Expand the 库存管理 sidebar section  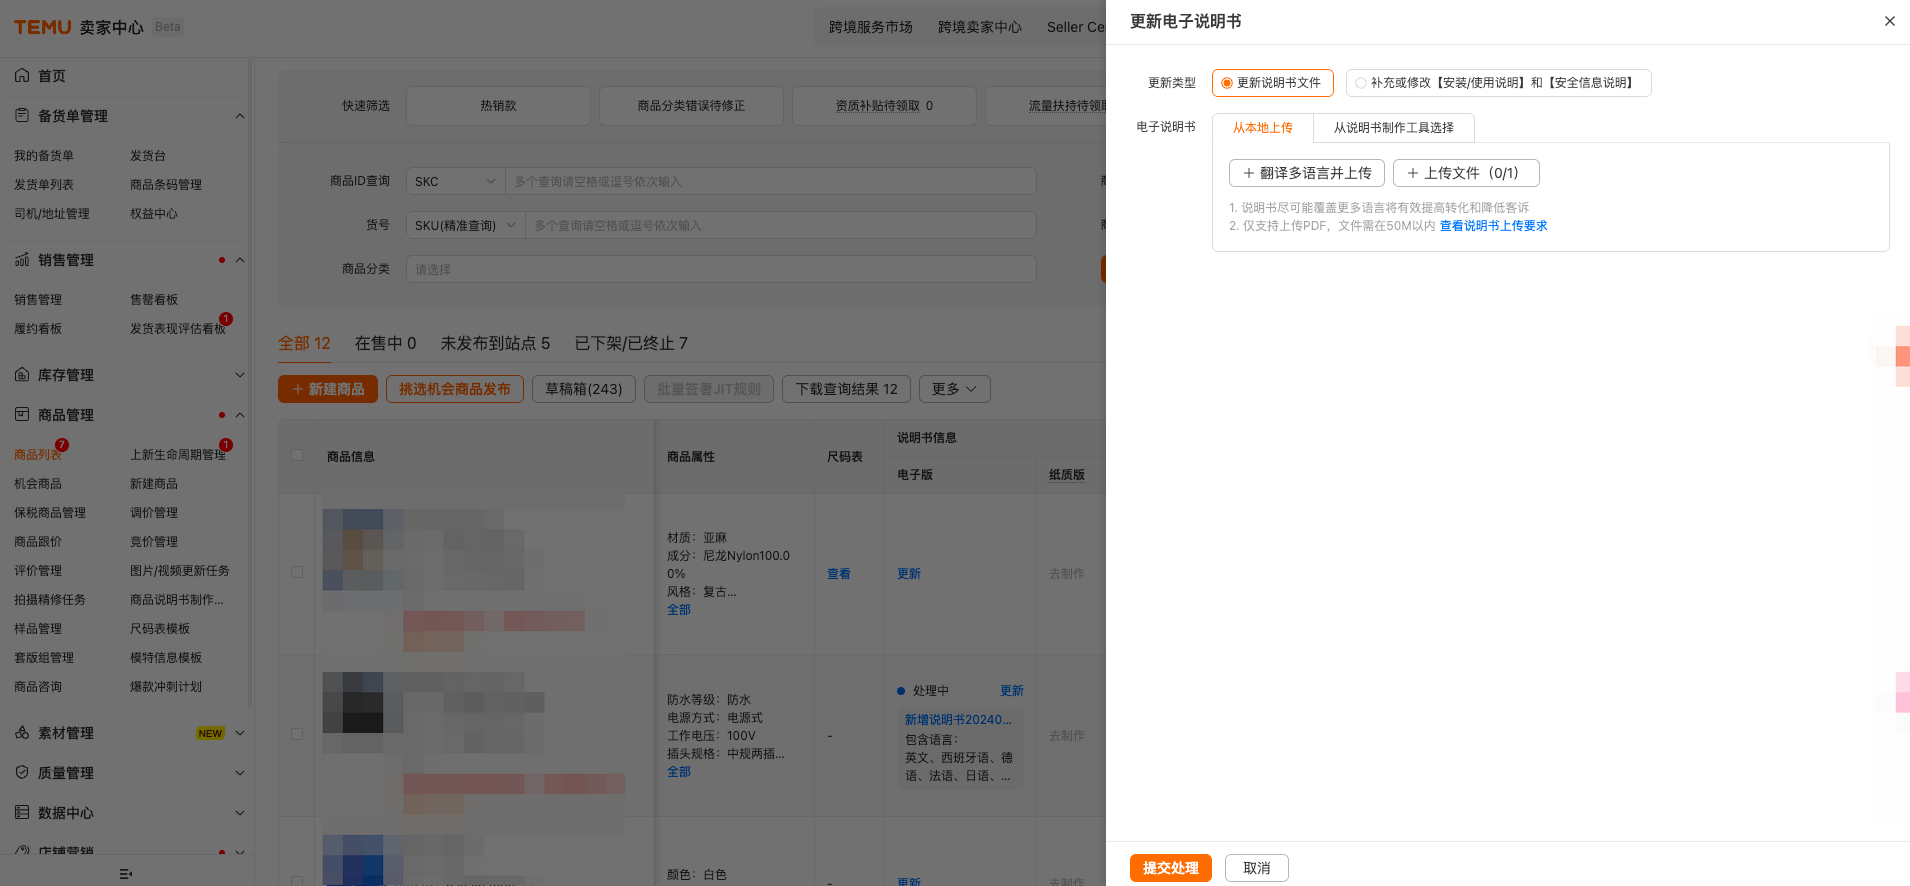pos(239,375)
